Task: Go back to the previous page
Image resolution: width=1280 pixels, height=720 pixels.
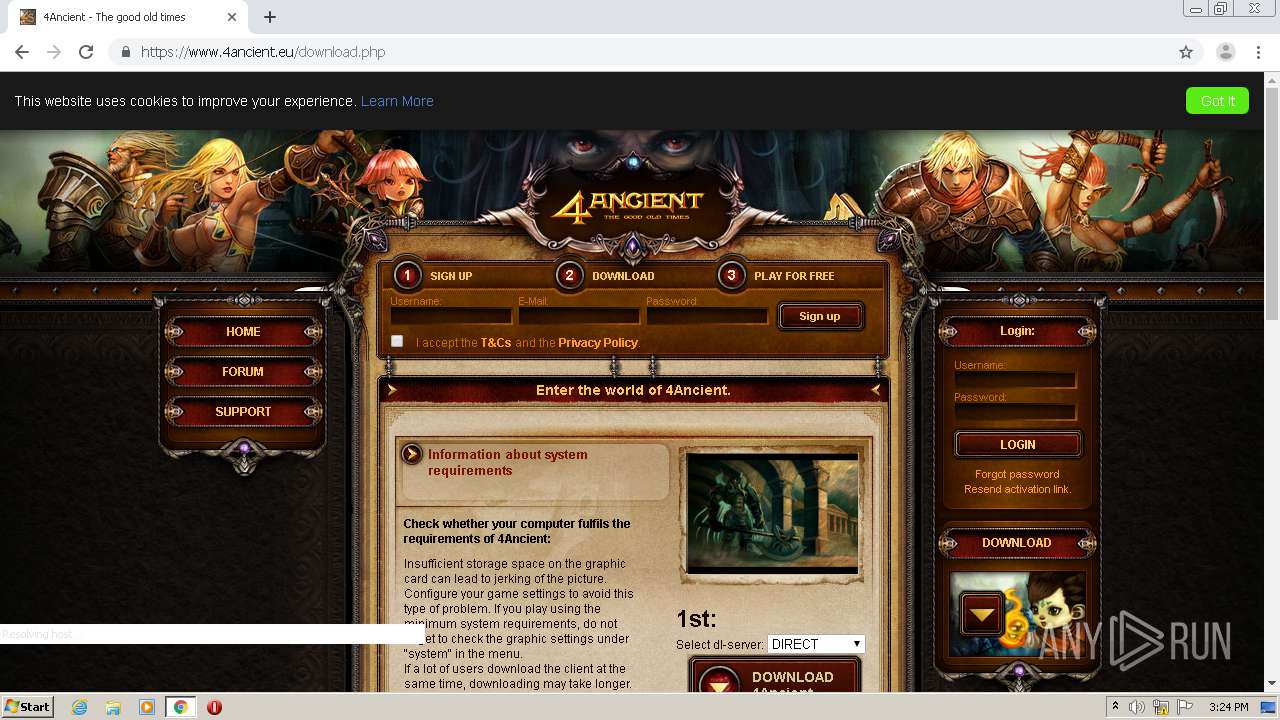Action: pos(22,52)
